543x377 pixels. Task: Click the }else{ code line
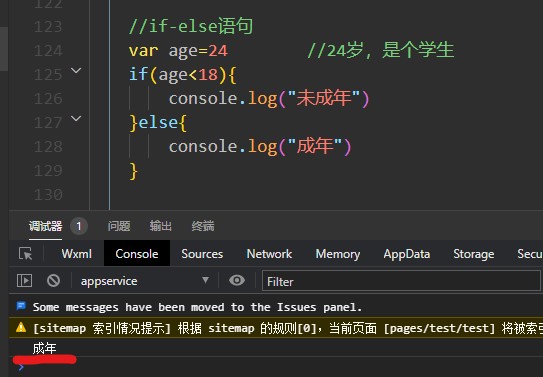[158, 123]
